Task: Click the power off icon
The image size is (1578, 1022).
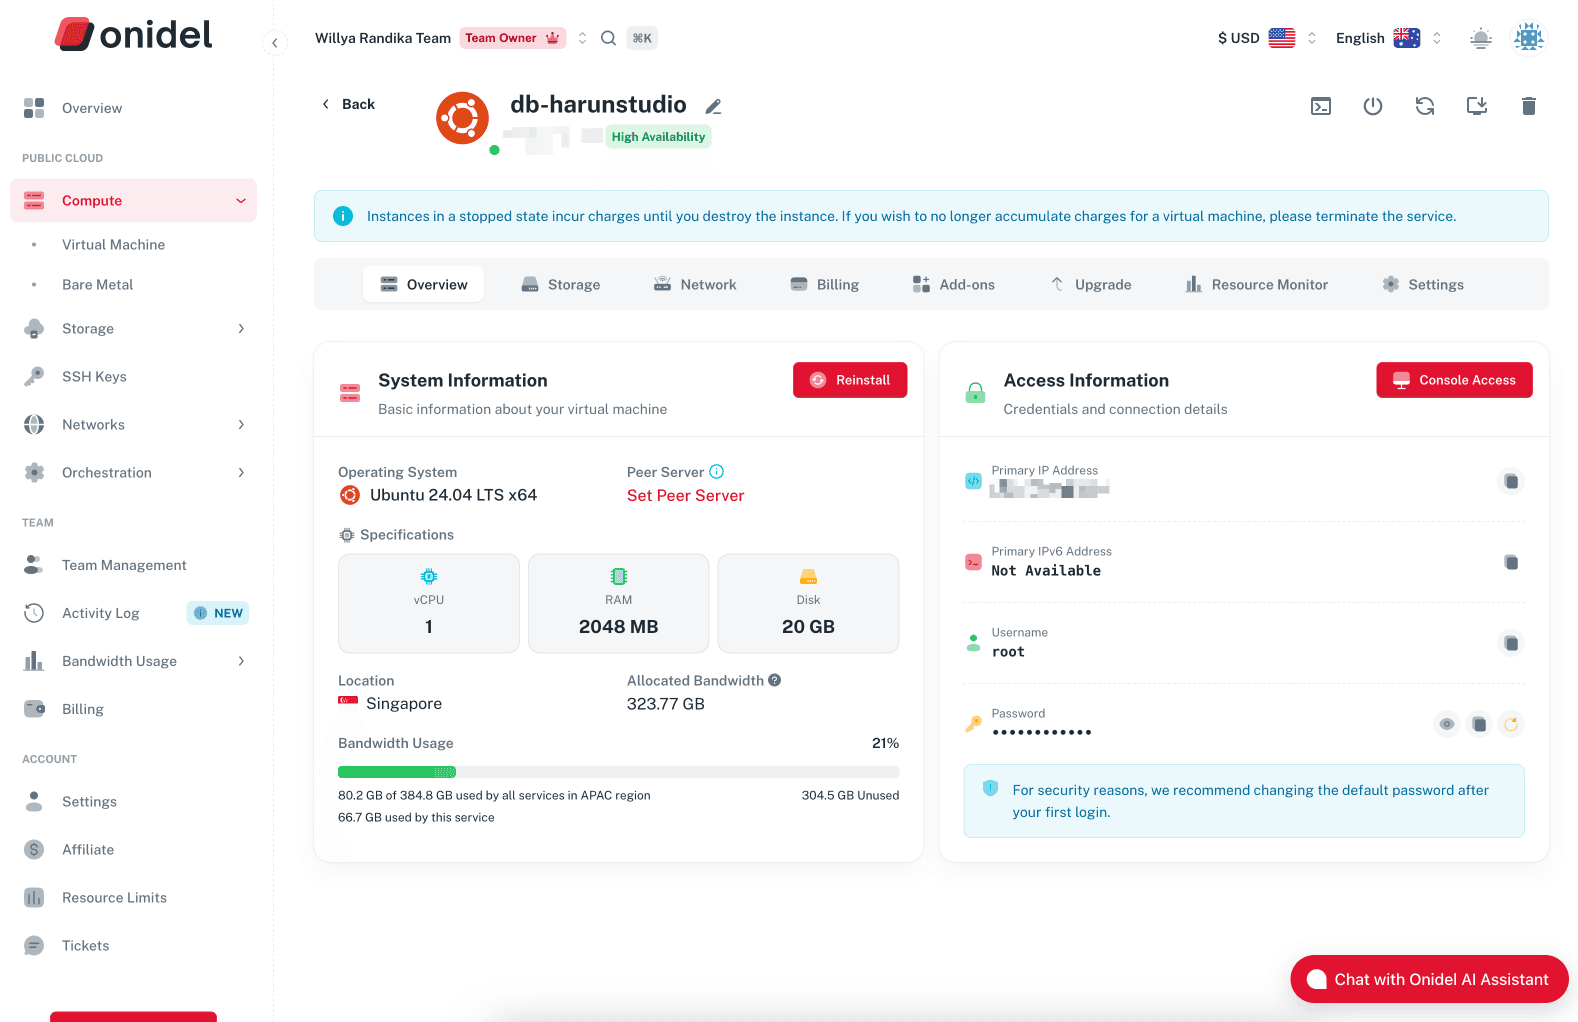Action: click(1373, 106)
